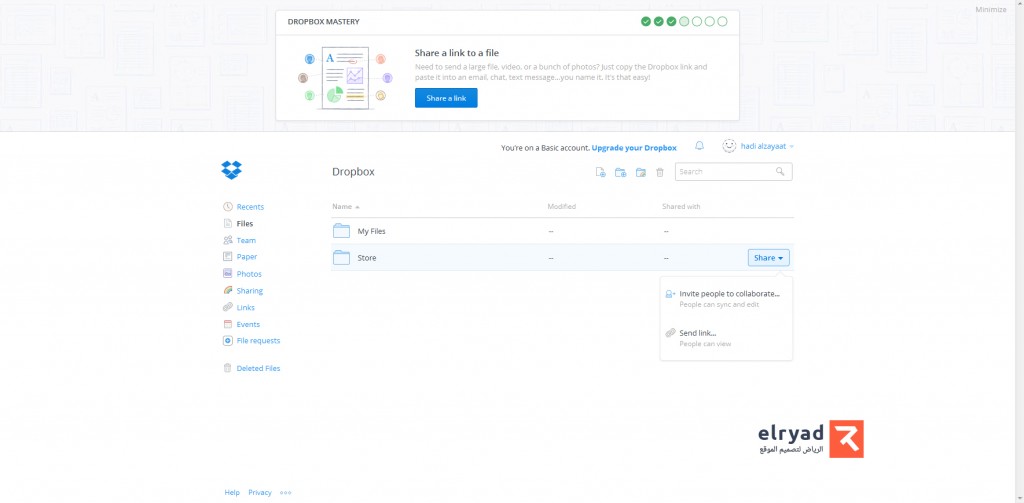Image resolution: width=1024 pixels, height=503 pixels.
Task: Click the Shared with column header
Action: (x=681, y=206)
